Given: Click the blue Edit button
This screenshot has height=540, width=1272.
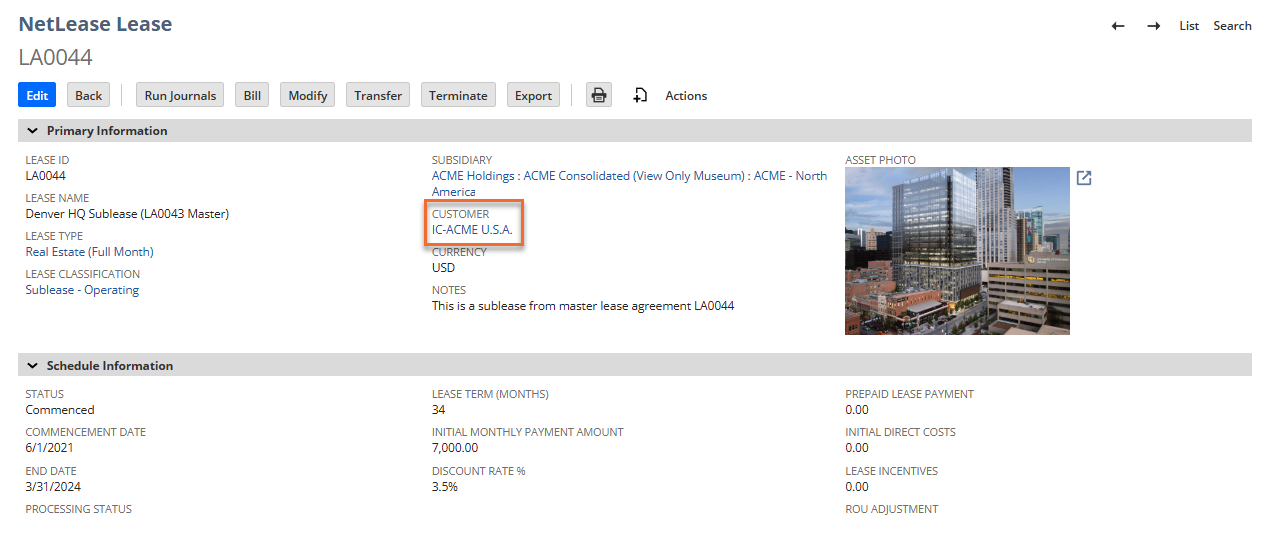Looking at the screenshot, I should click(x=37, y=95).
